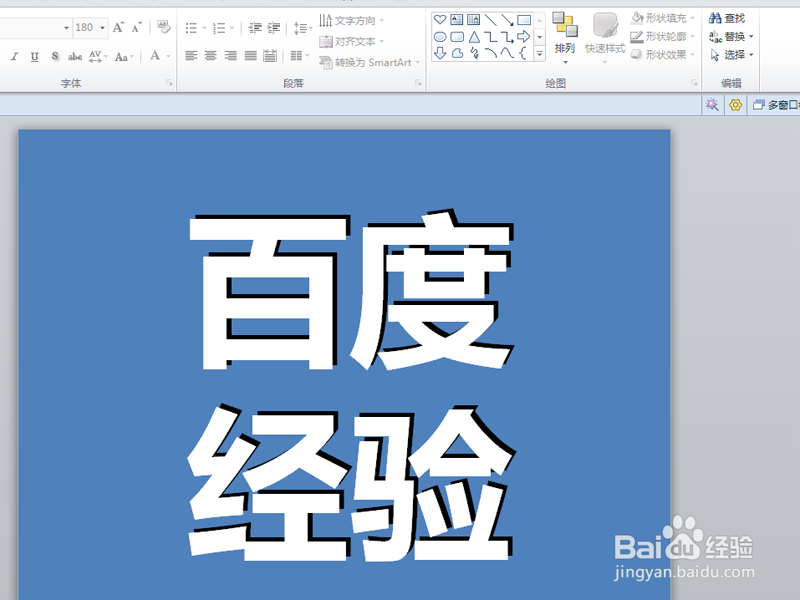Select the freeform polygon shape
800x600 pixels.
[x=457, y=53]
